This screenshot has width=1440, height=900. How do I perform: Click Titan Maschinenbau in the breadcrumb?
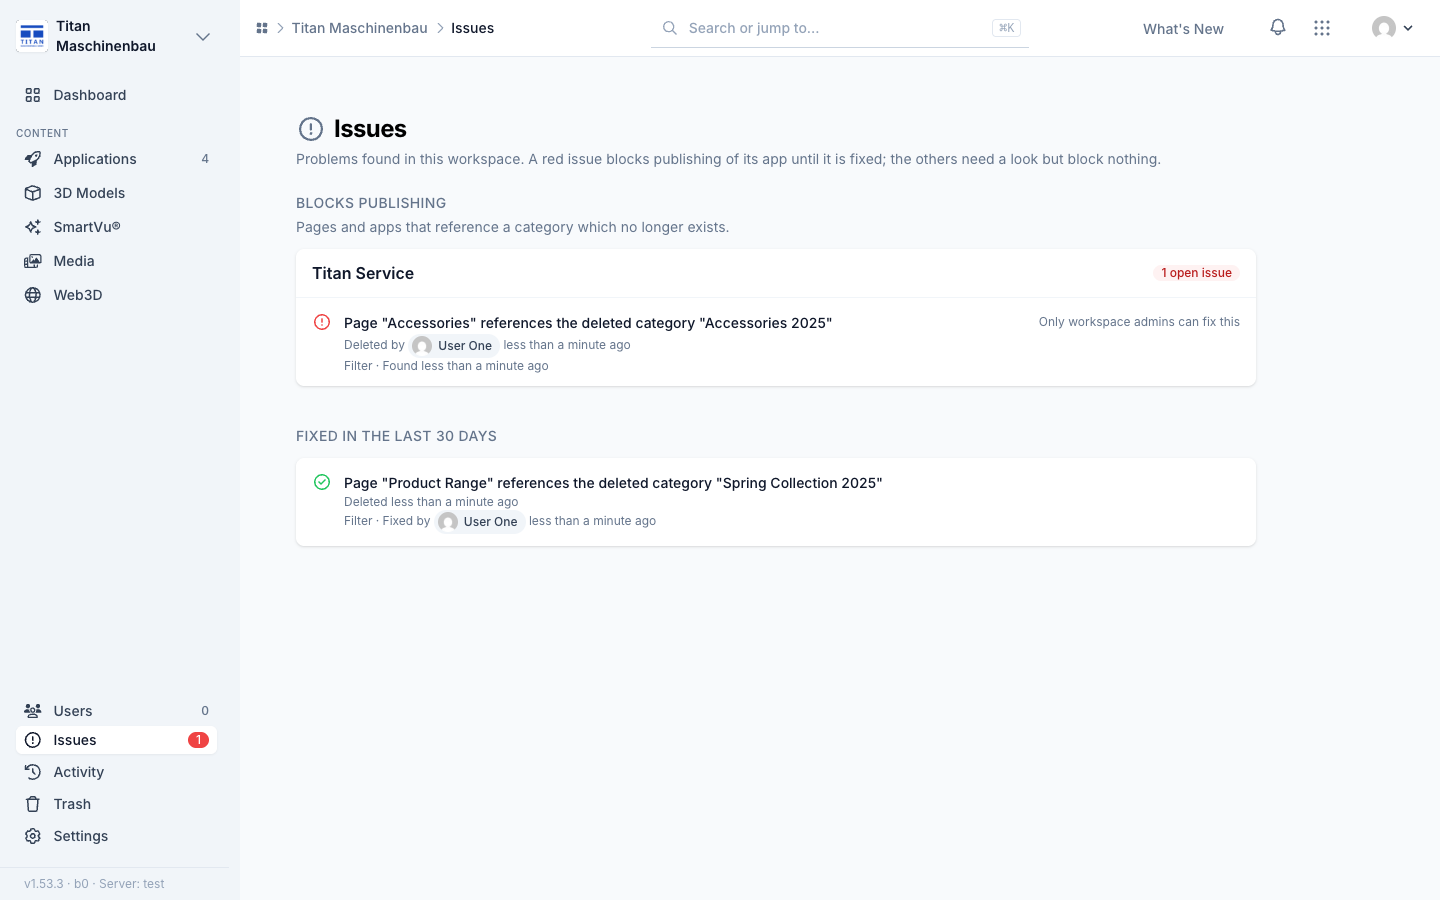click(360, 28)
